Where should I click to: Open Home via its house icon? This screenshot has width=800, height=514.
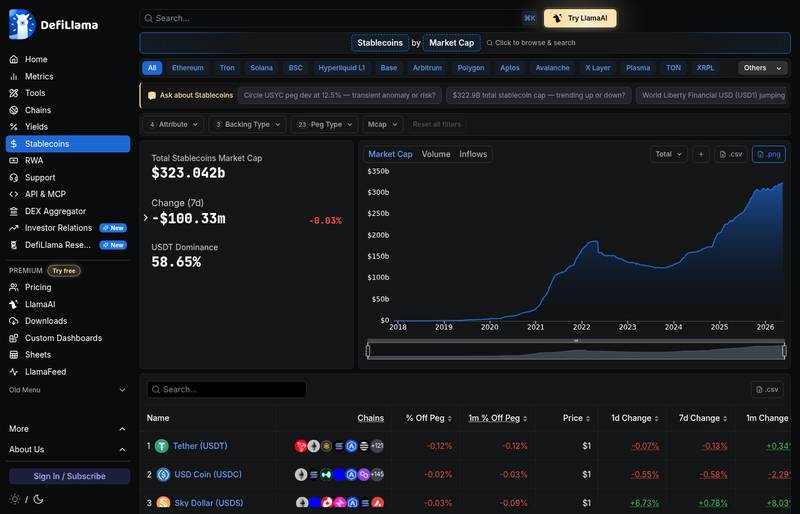click(14, 59)
